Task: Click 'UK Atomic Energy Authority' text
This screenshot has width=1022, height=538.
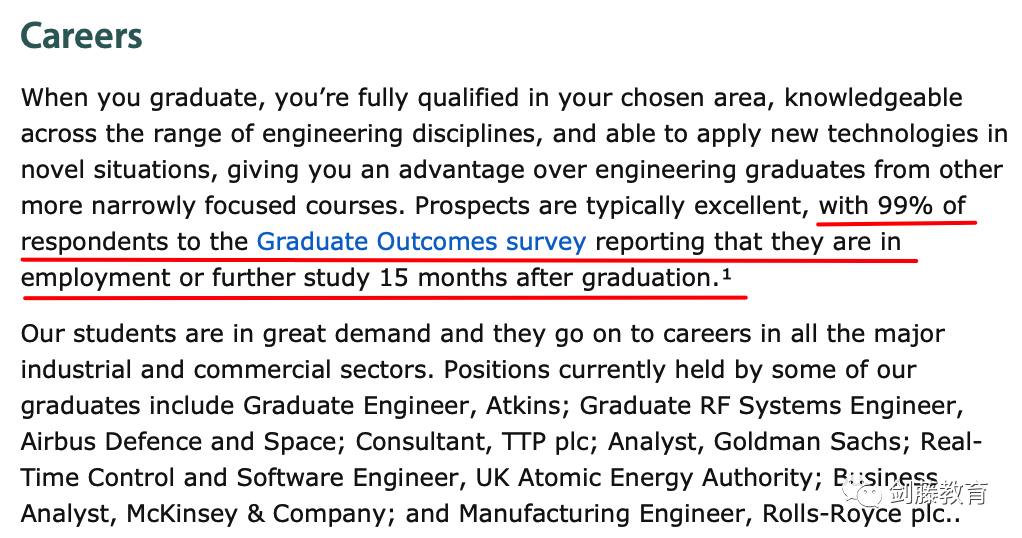Action: coord(644,478)
